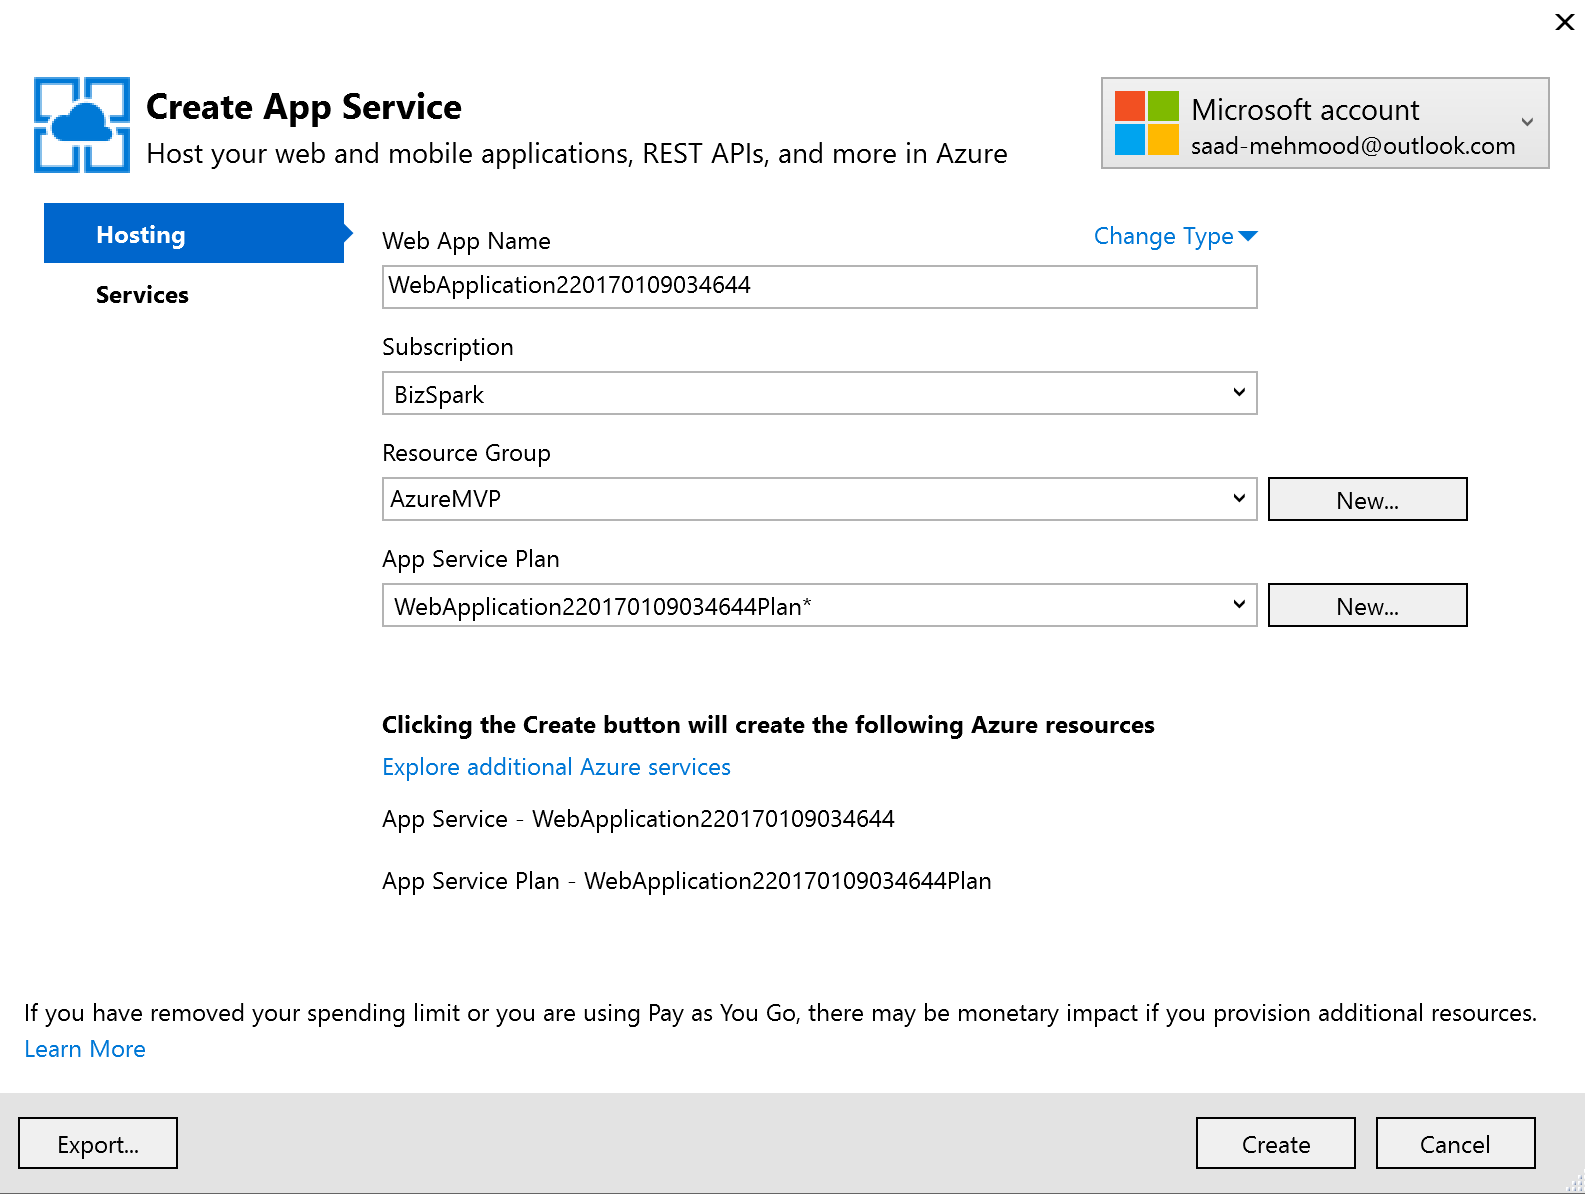The image size is (1585, 1194).
Task: Click the 'App Service - WebApplication220170109034644' resource line
Action: tap(638, 819)
